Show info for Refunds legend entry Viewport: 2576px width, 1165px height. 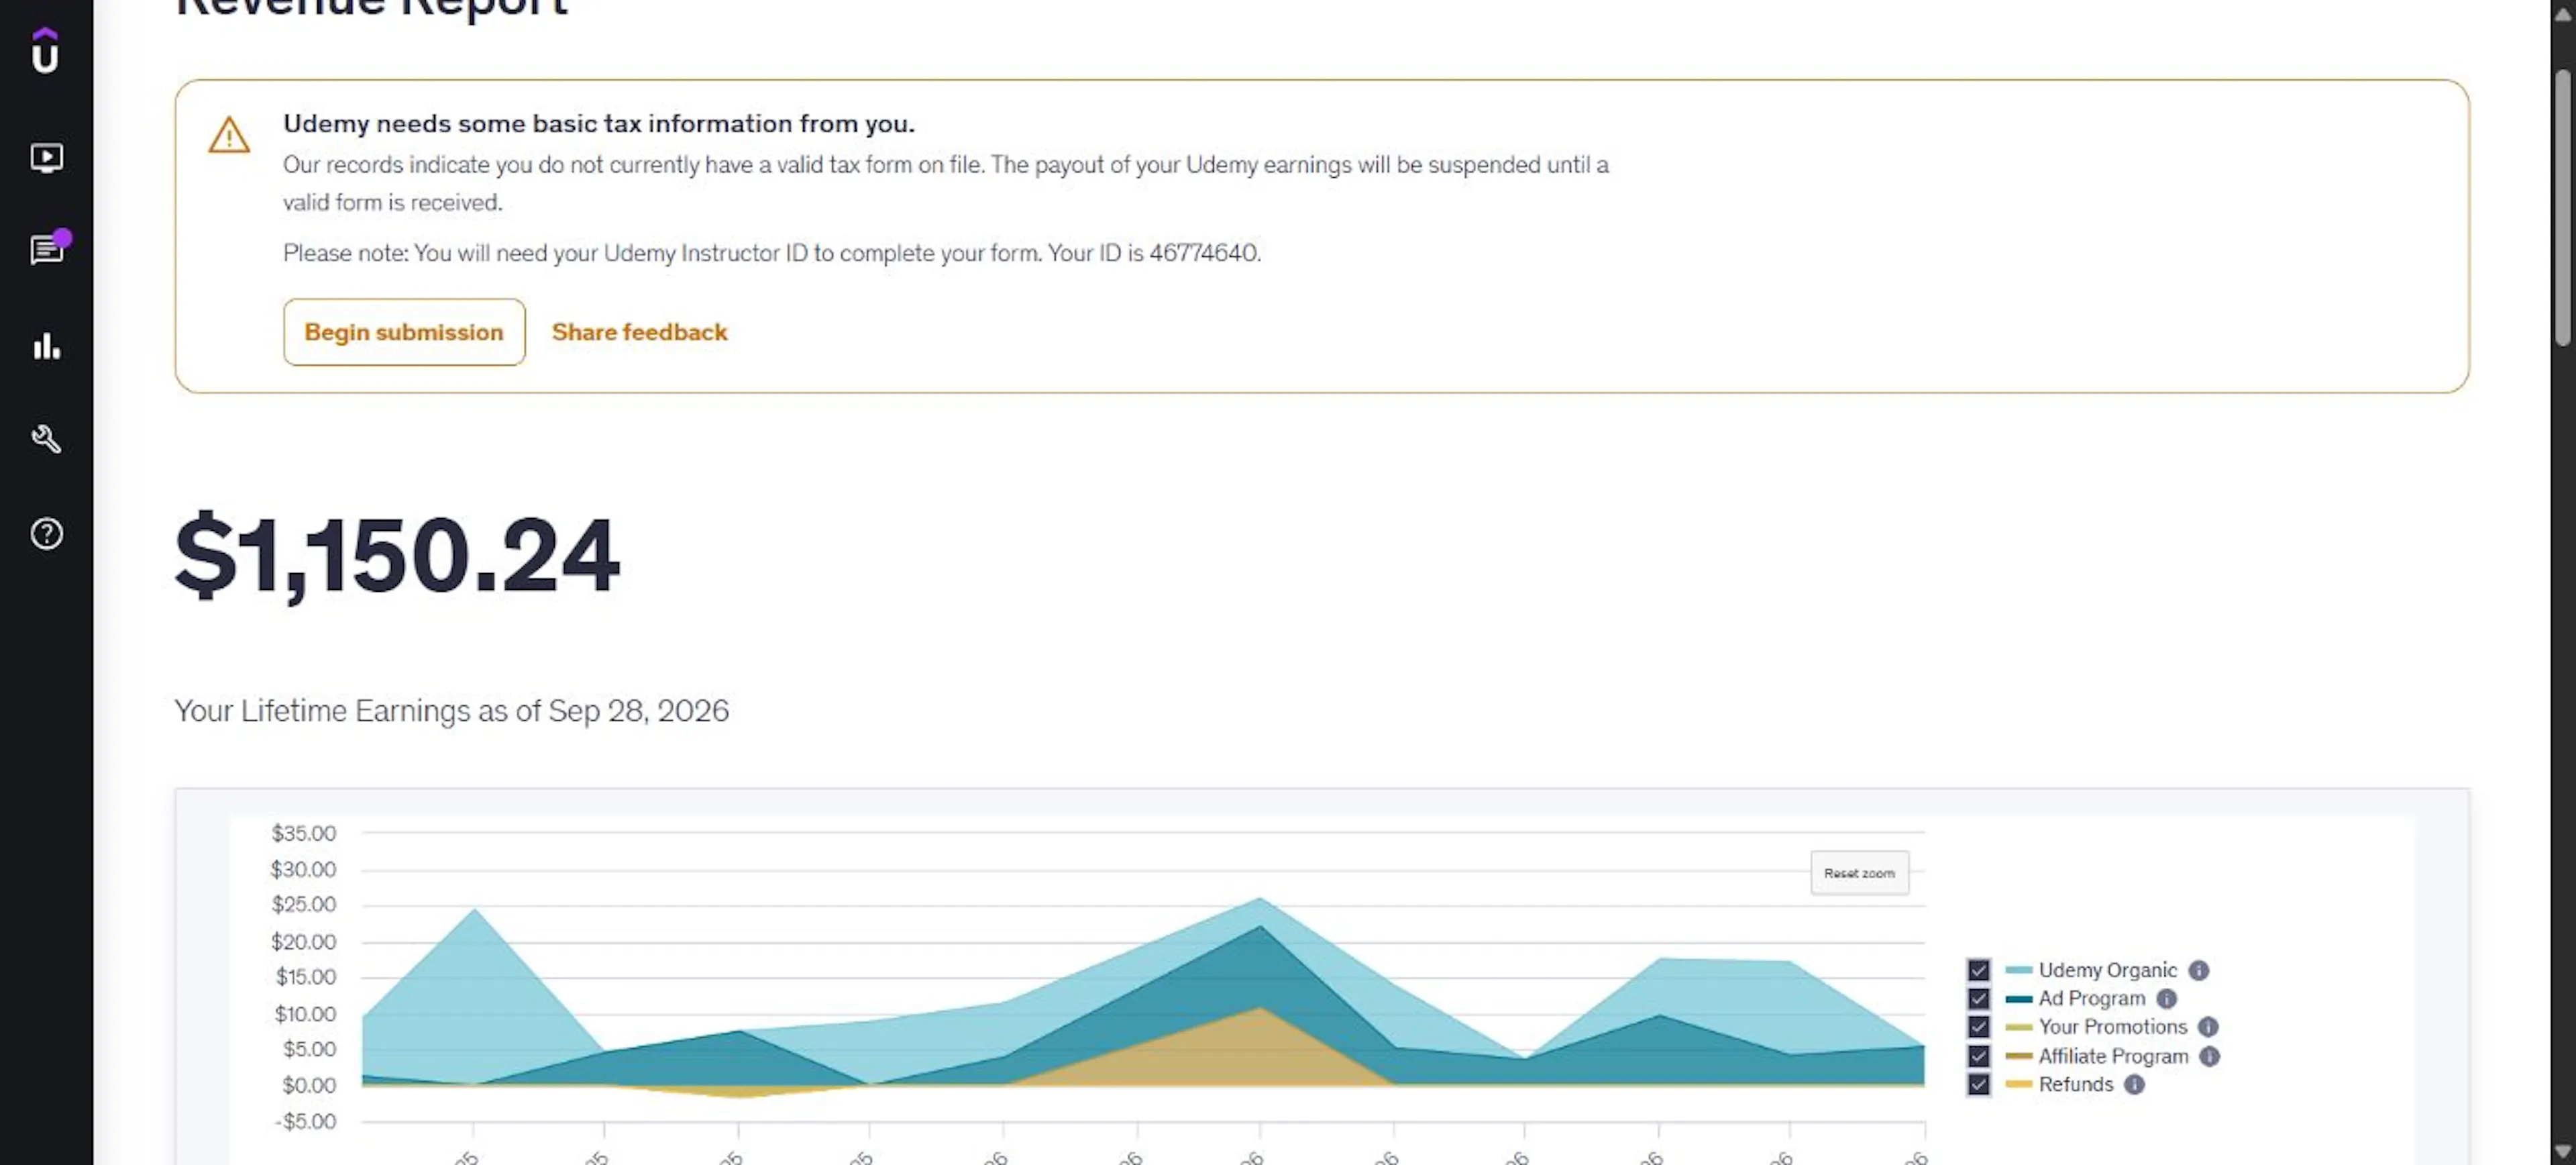[x=2134, y=1084]
